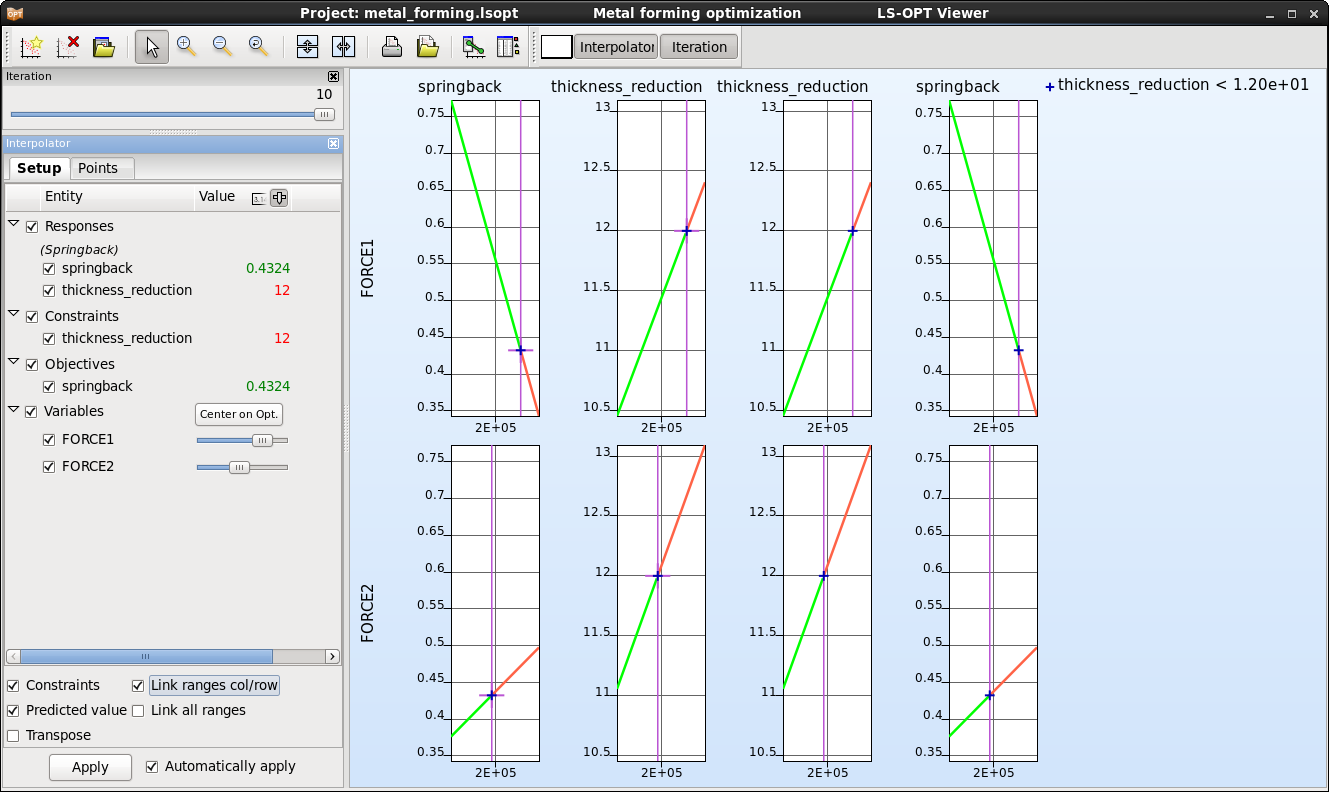Toggle Link ranges col/row checkbox
The width and height of the screenshot is (1329, 792).
[138, 686]
